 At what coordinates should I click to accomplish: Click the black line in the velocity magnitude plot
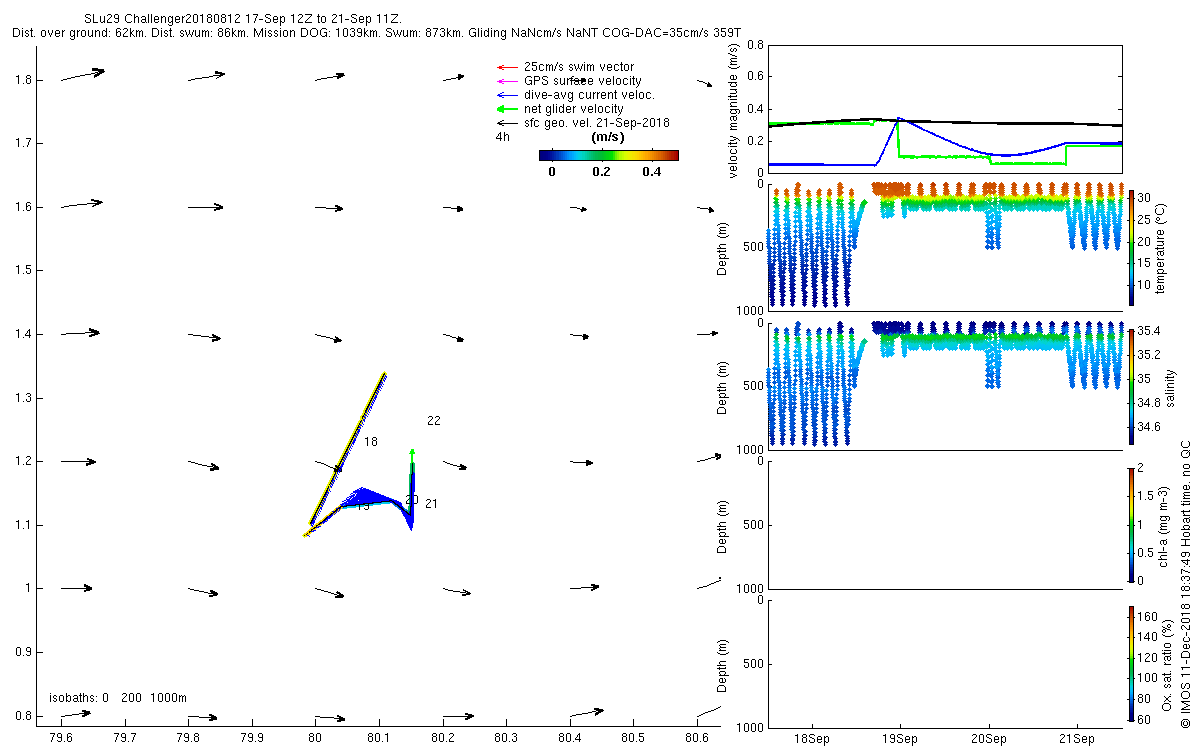[945, 122]
